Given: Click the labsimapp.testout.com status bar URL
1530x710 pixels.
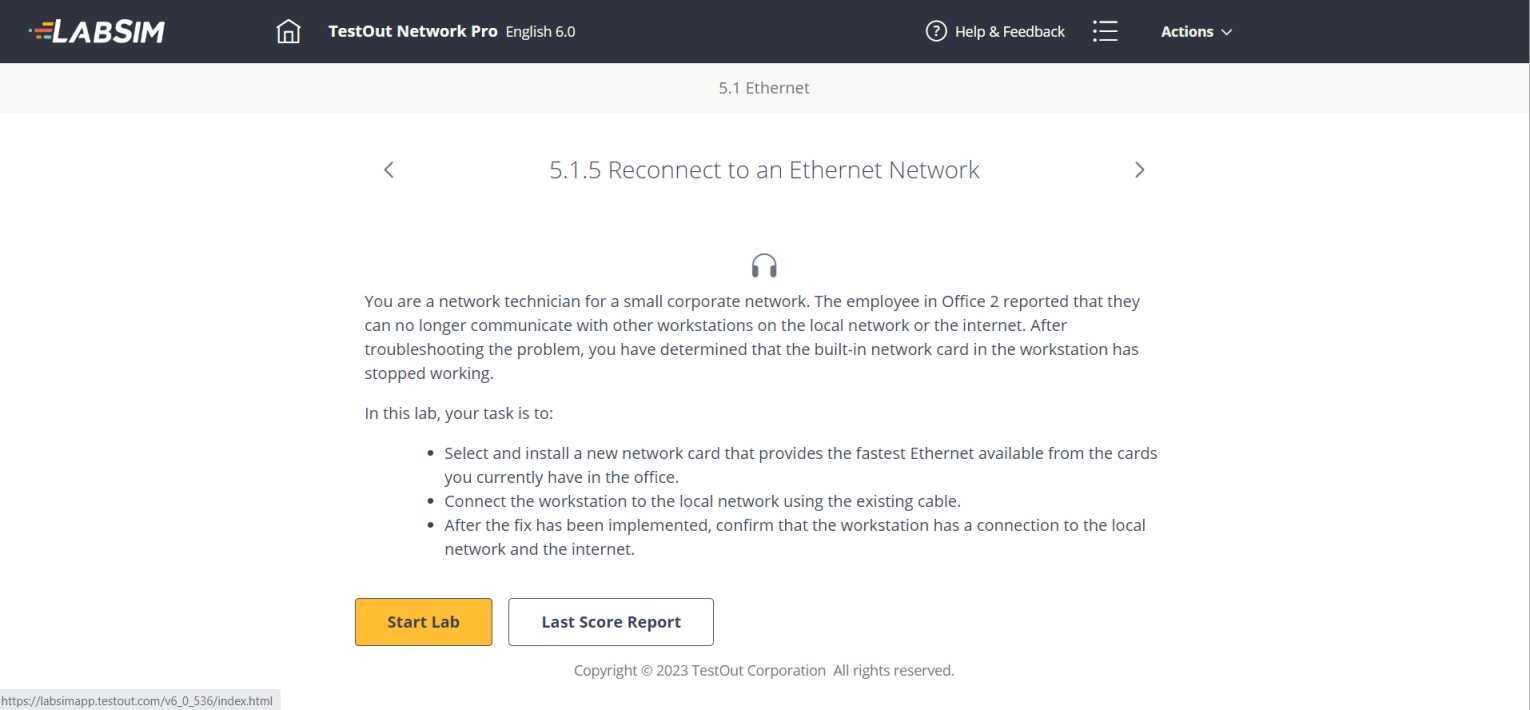Looking at the screenshot, I should 137,700.
